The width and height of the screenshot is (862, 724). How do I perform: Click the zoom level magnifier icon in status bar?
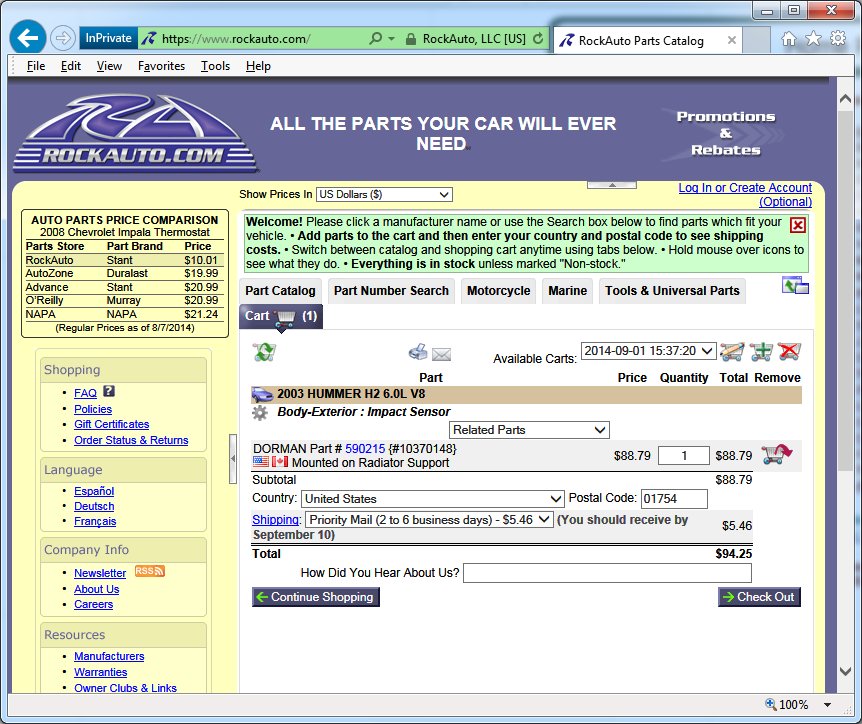(771, 704)
